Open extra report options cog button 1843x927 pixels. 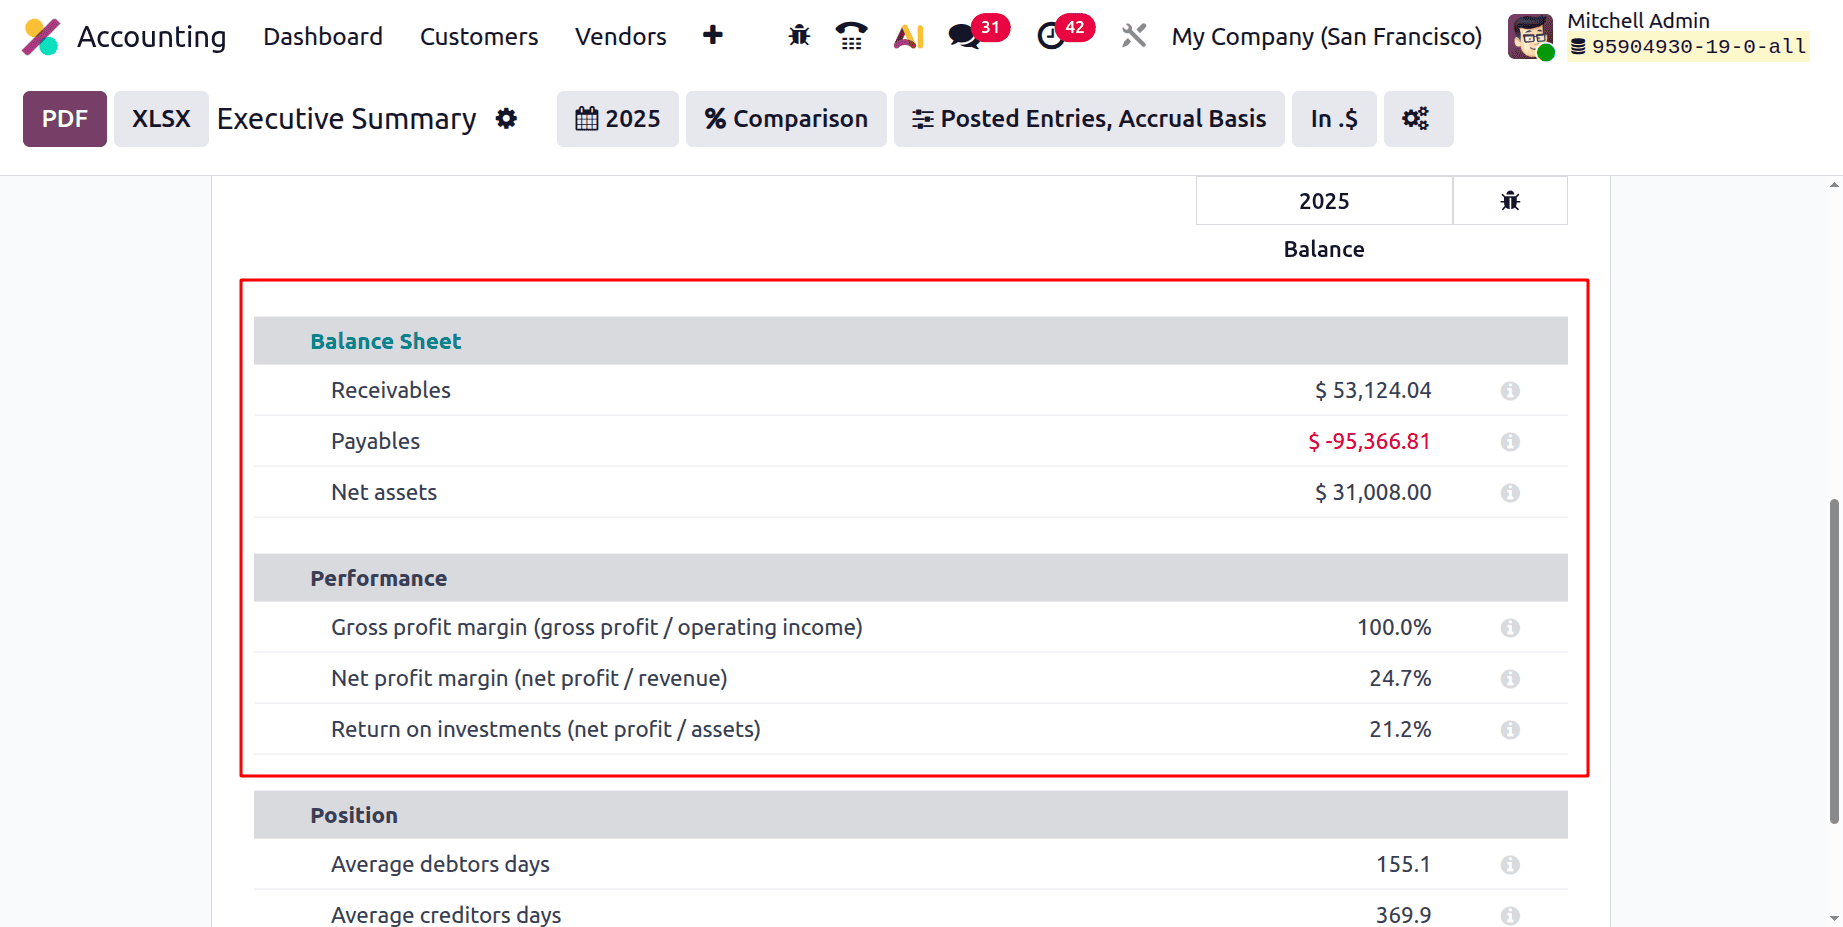click(x=1417, y=118)
